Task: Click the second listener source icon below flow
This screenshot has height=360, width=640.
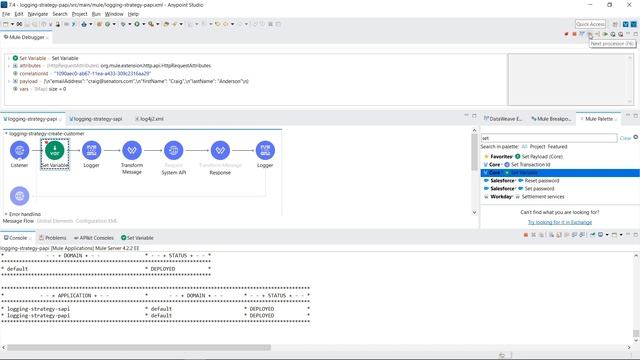Action: click(19, 196)
